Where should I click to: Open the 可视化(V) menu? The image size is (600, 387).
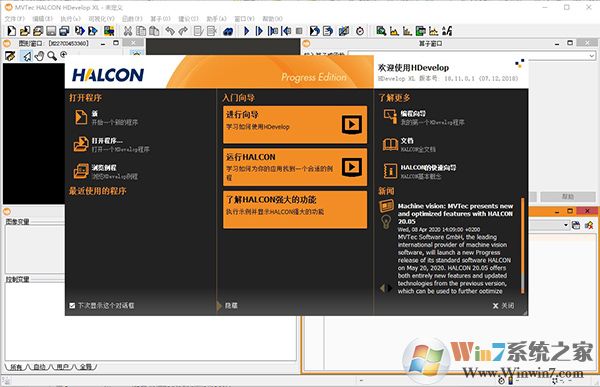(x=101, y=18)
